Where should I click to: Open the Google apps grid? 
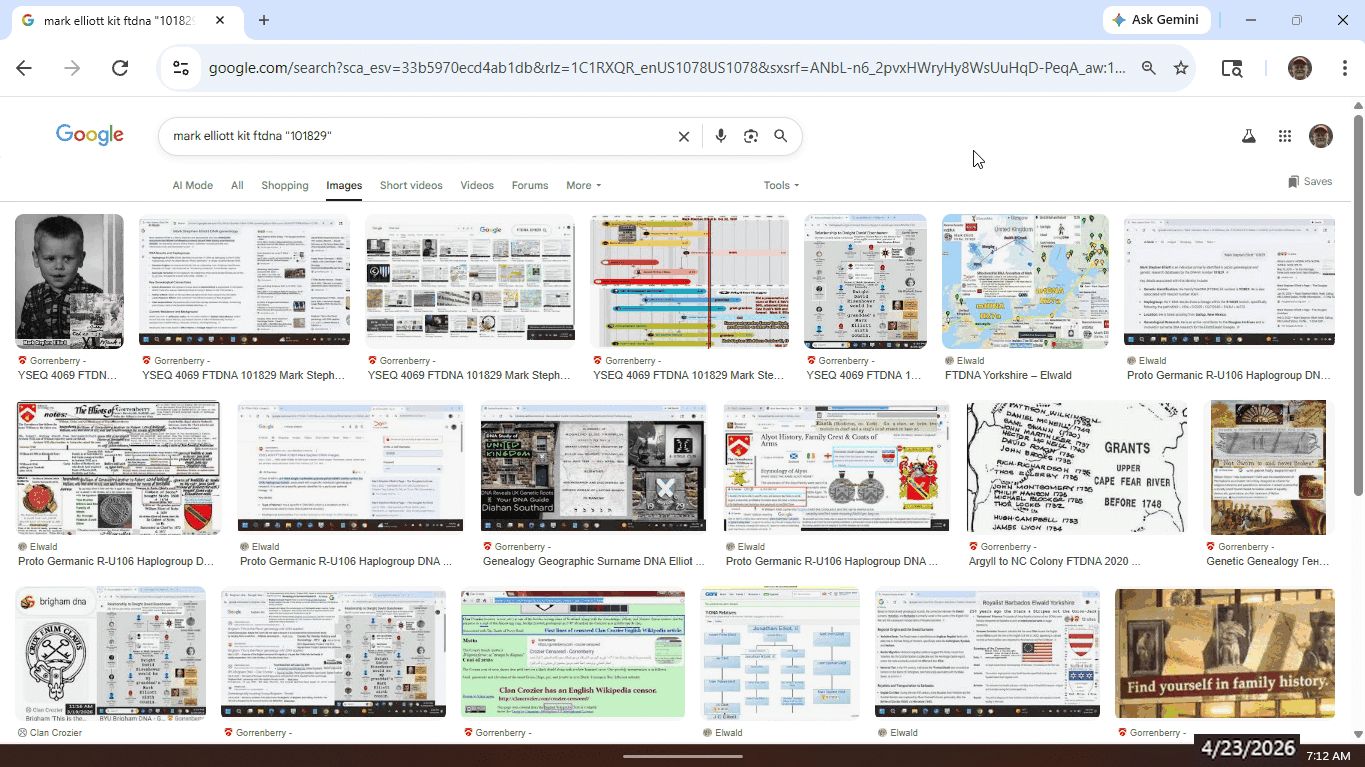[x=1285, y=136]
